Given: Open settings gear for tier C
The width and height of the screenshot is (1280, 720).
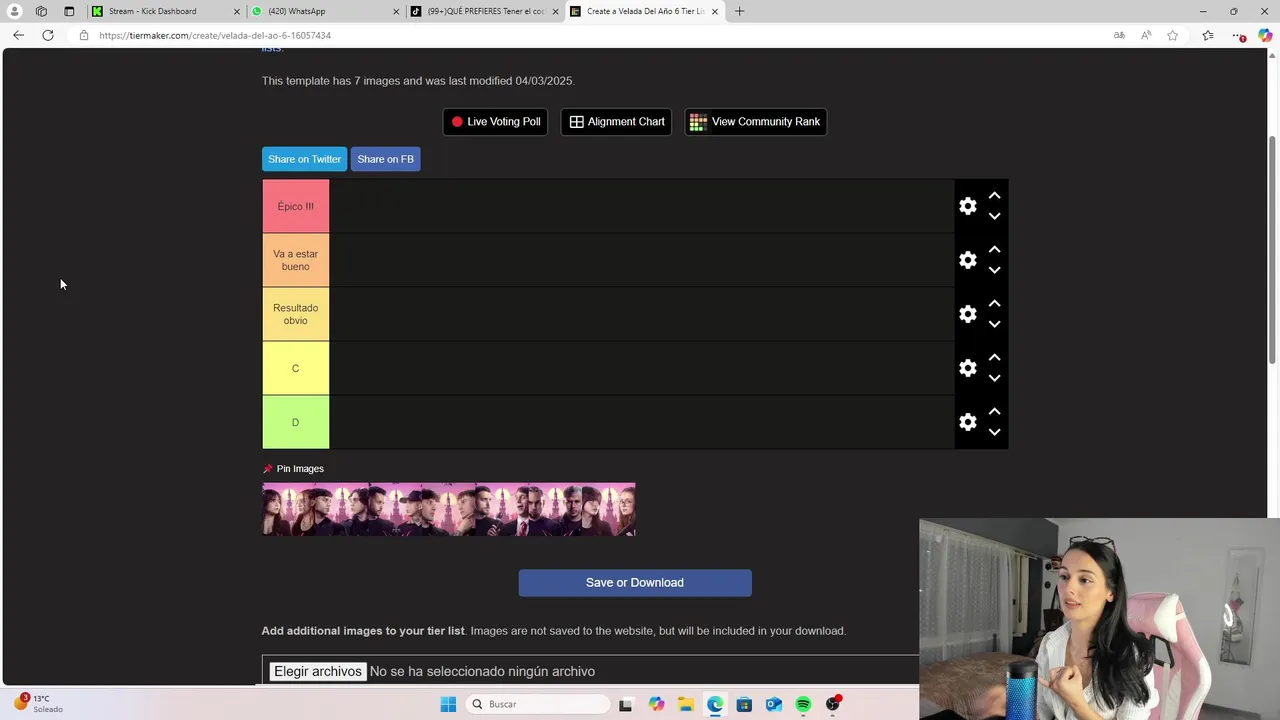Looking at the screenshot, I should pyautogui.click(x=967, y=368).
